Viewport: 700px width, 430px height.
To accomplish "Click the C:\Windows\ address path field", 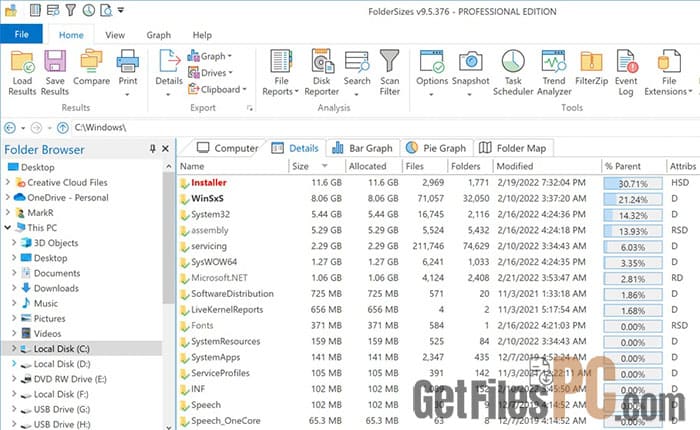I will 384,128.
